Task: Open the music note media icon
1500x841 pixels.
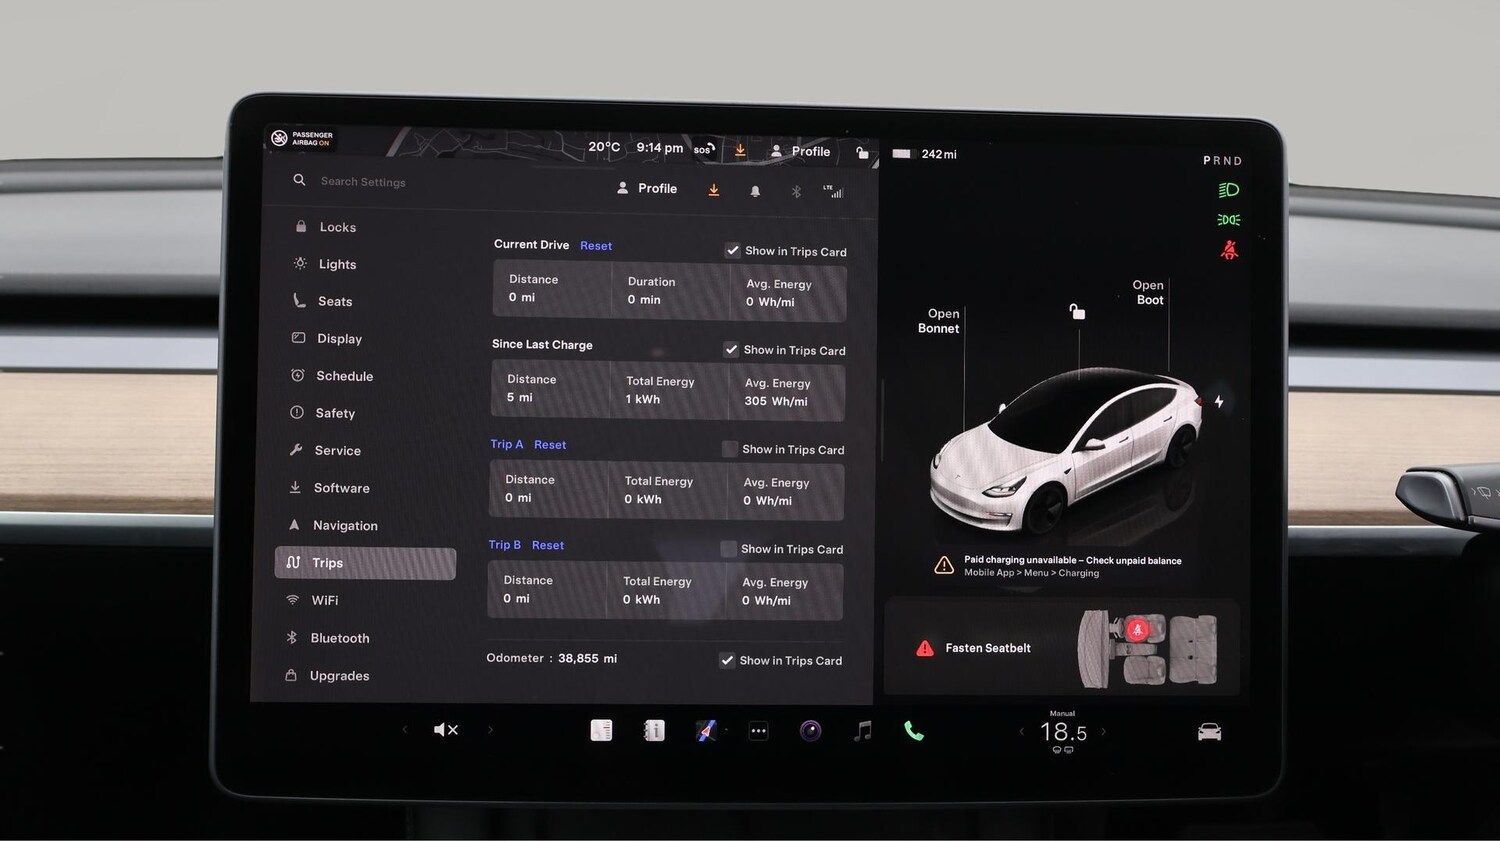Action: coord(863,732)
